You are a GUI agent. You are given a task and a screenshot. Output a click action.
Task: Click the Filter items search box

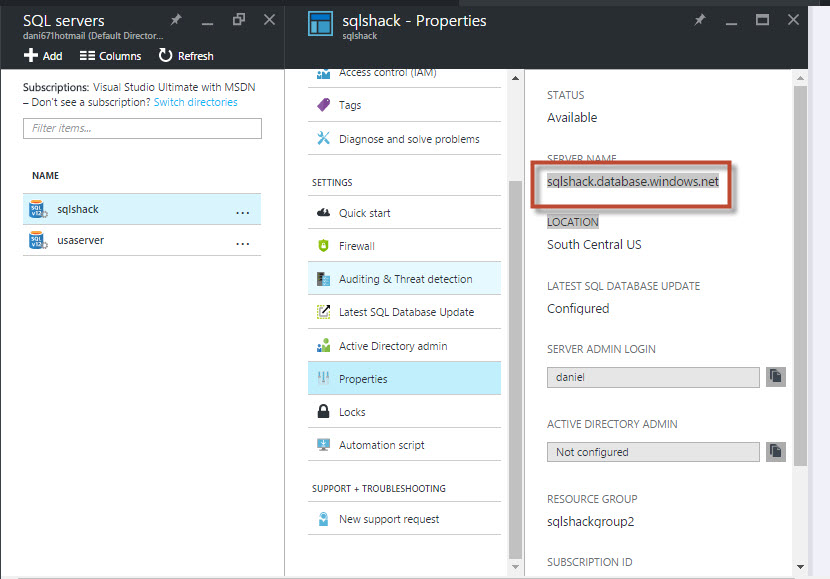tap(142, 128)
